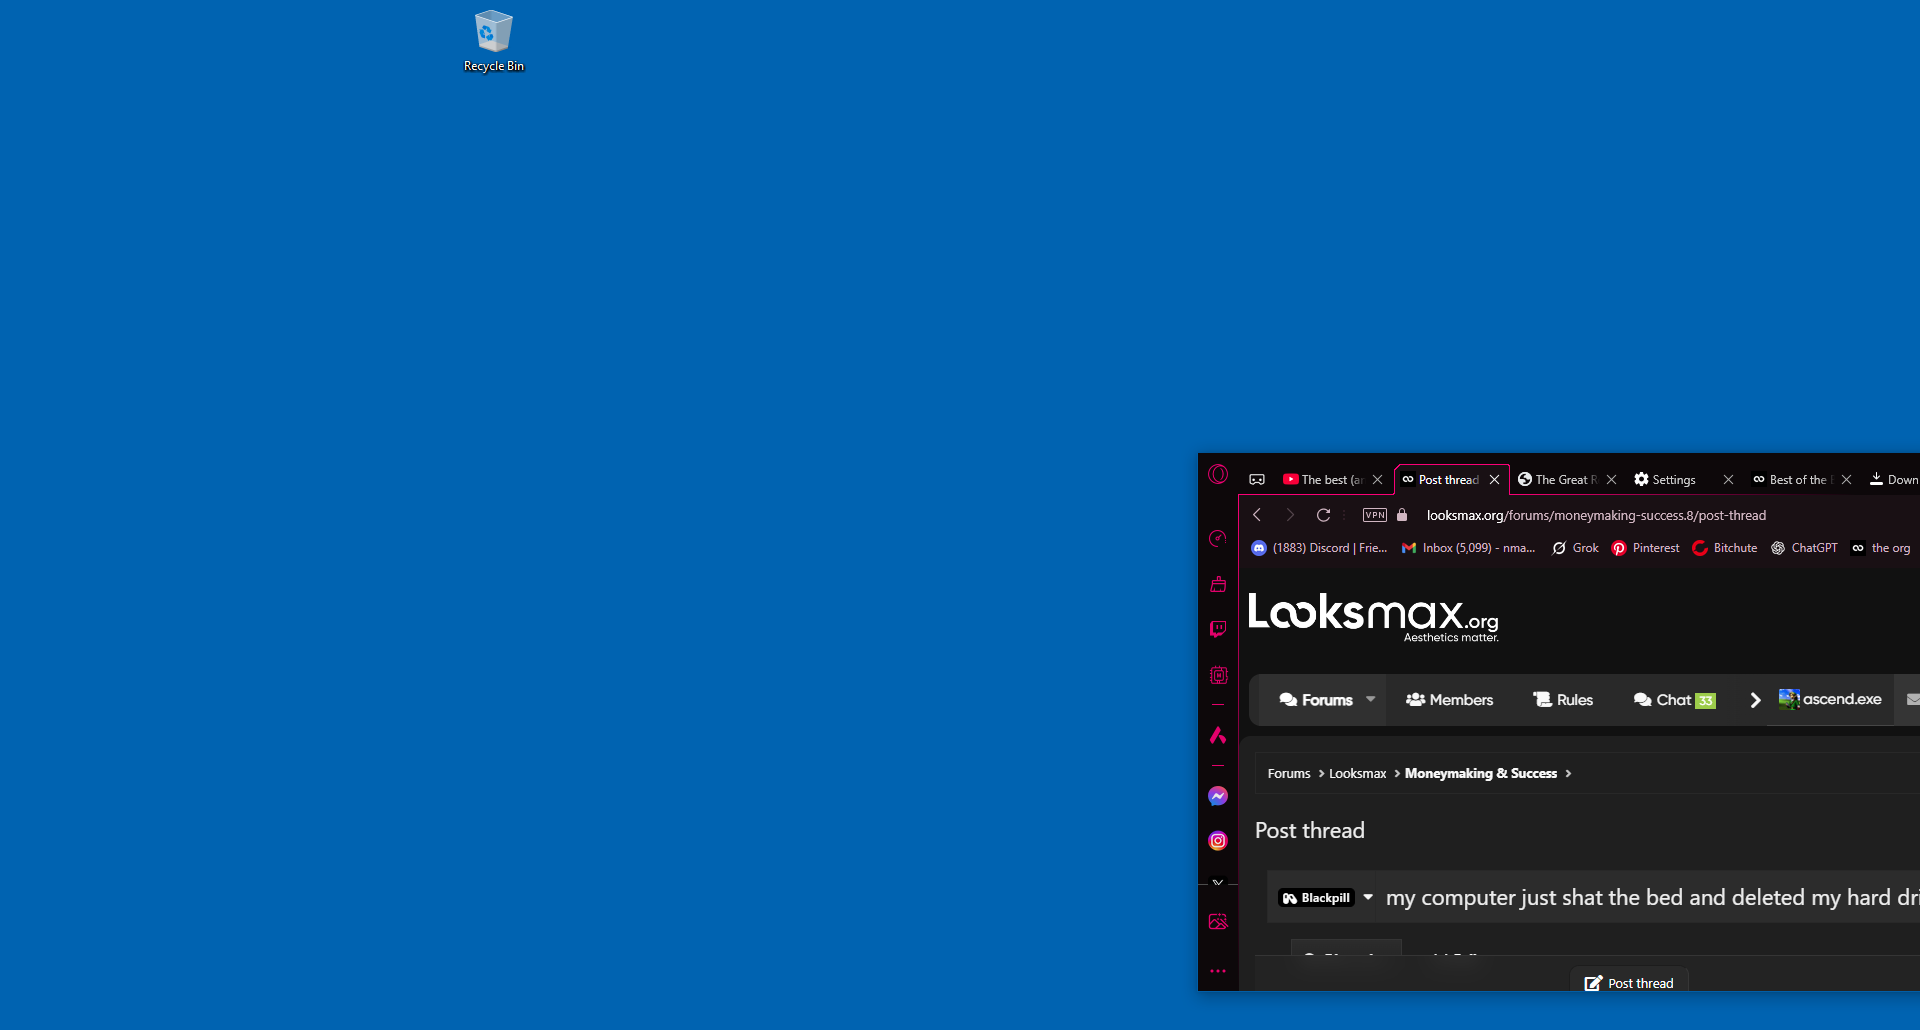The height and width of the screenshot is (1030, 1920).
Task: Click the reload page button
Action: click(x=1323, y=515)
